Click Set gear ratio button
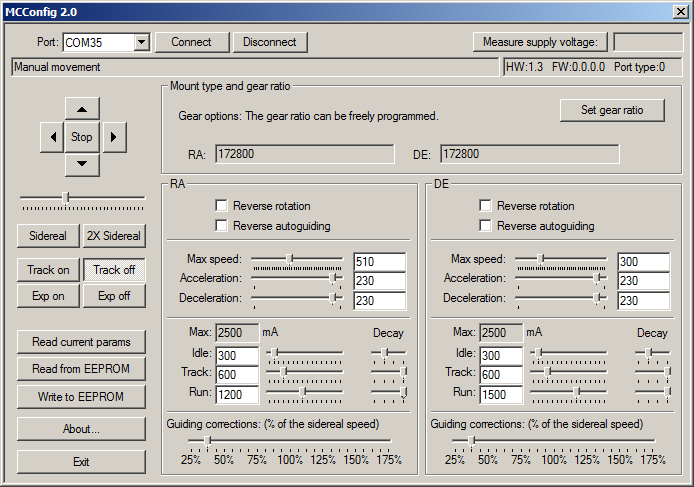 tap(612, 110)
